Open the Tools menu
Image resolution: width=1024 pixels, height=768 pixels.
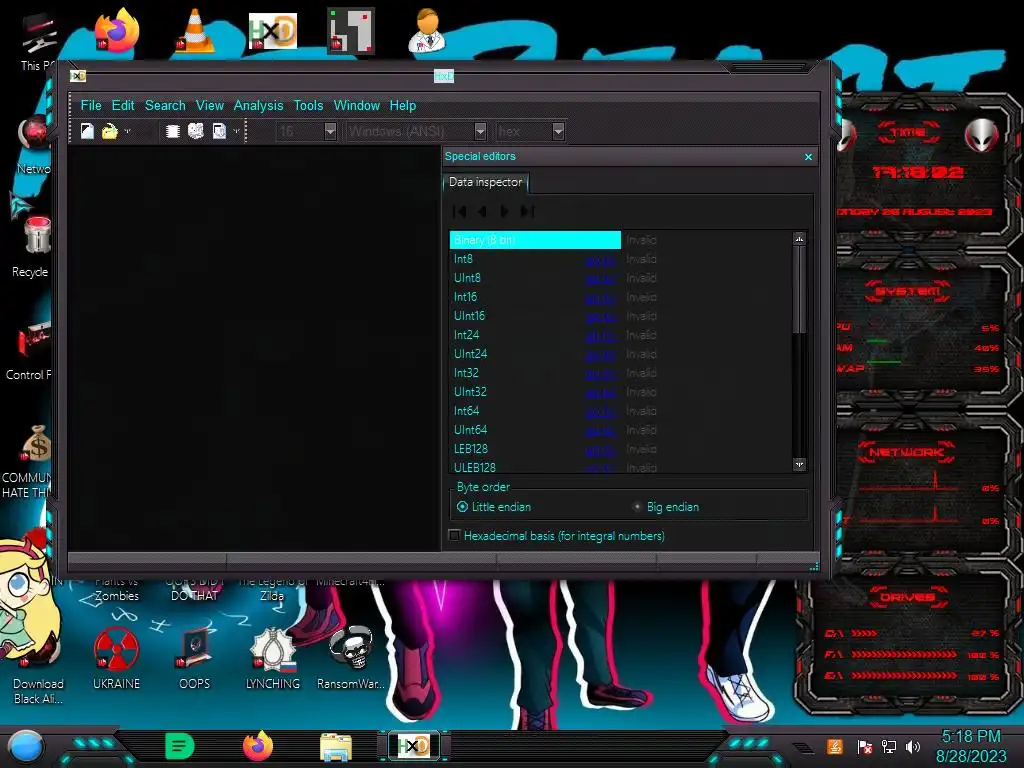click(308, 105)
